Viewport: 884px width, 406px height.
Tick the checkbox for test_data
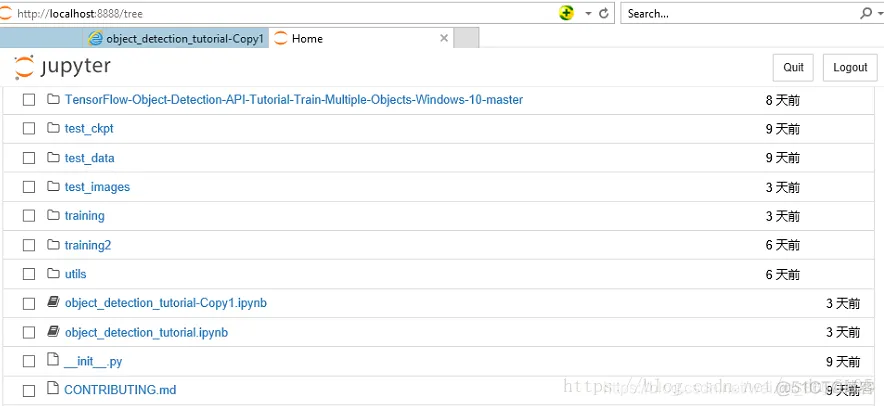(29, 158)
